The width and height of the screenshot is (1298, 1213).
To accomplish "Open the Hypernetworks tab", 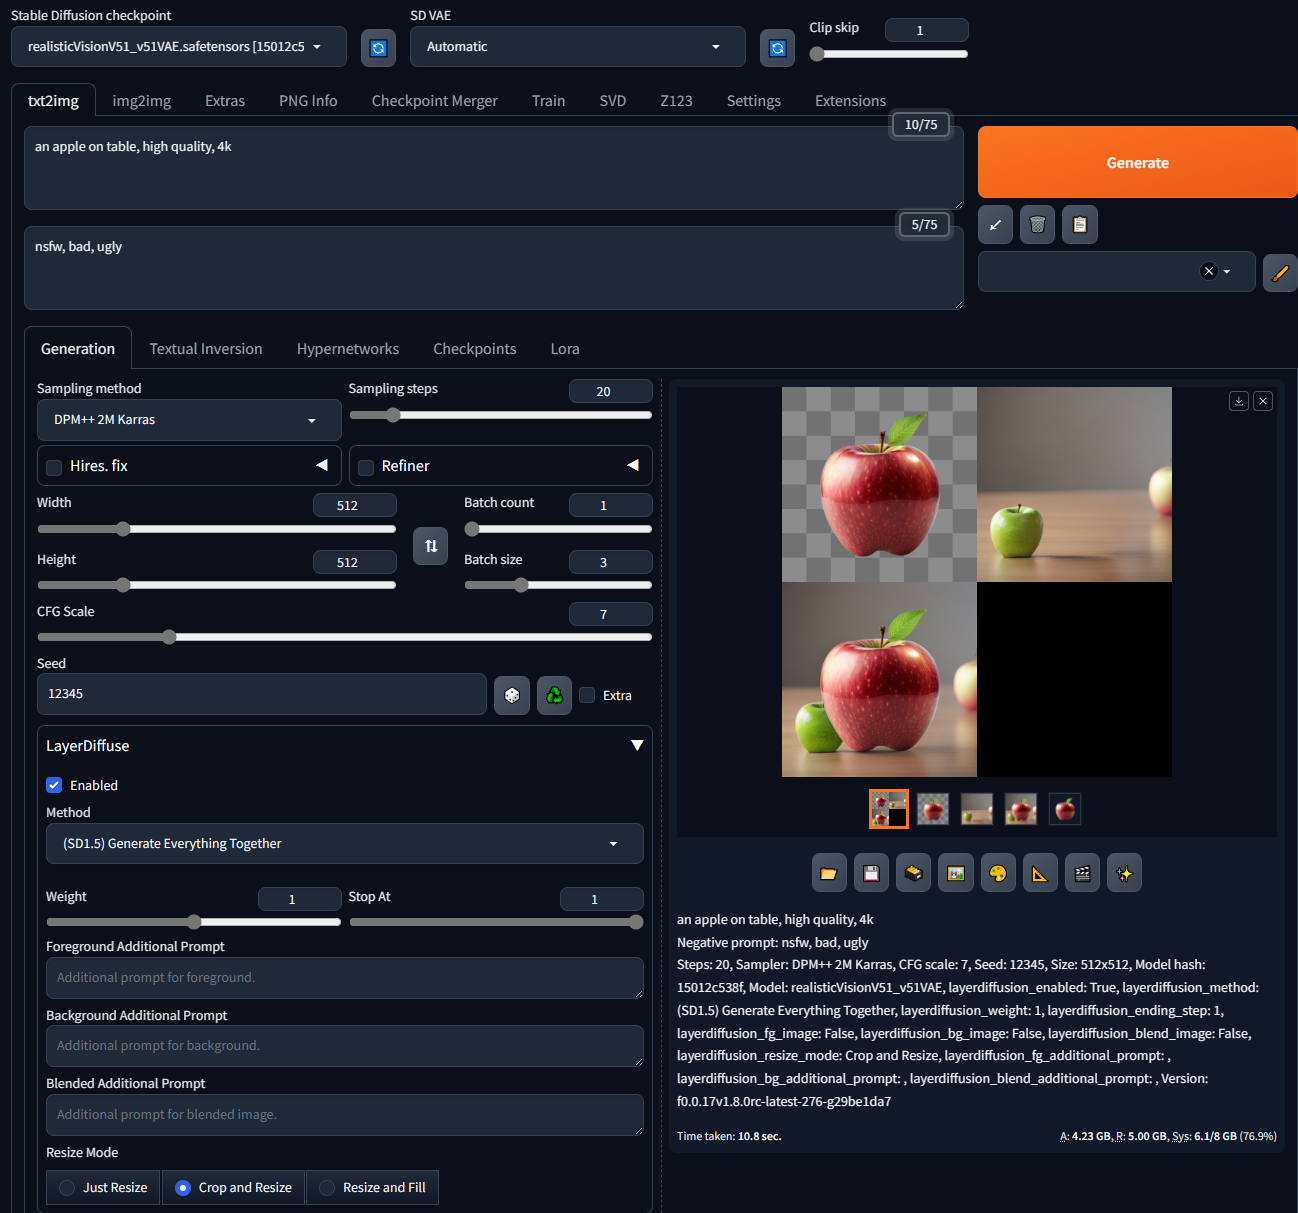I will pyautogui.click(x=348, y=349).
